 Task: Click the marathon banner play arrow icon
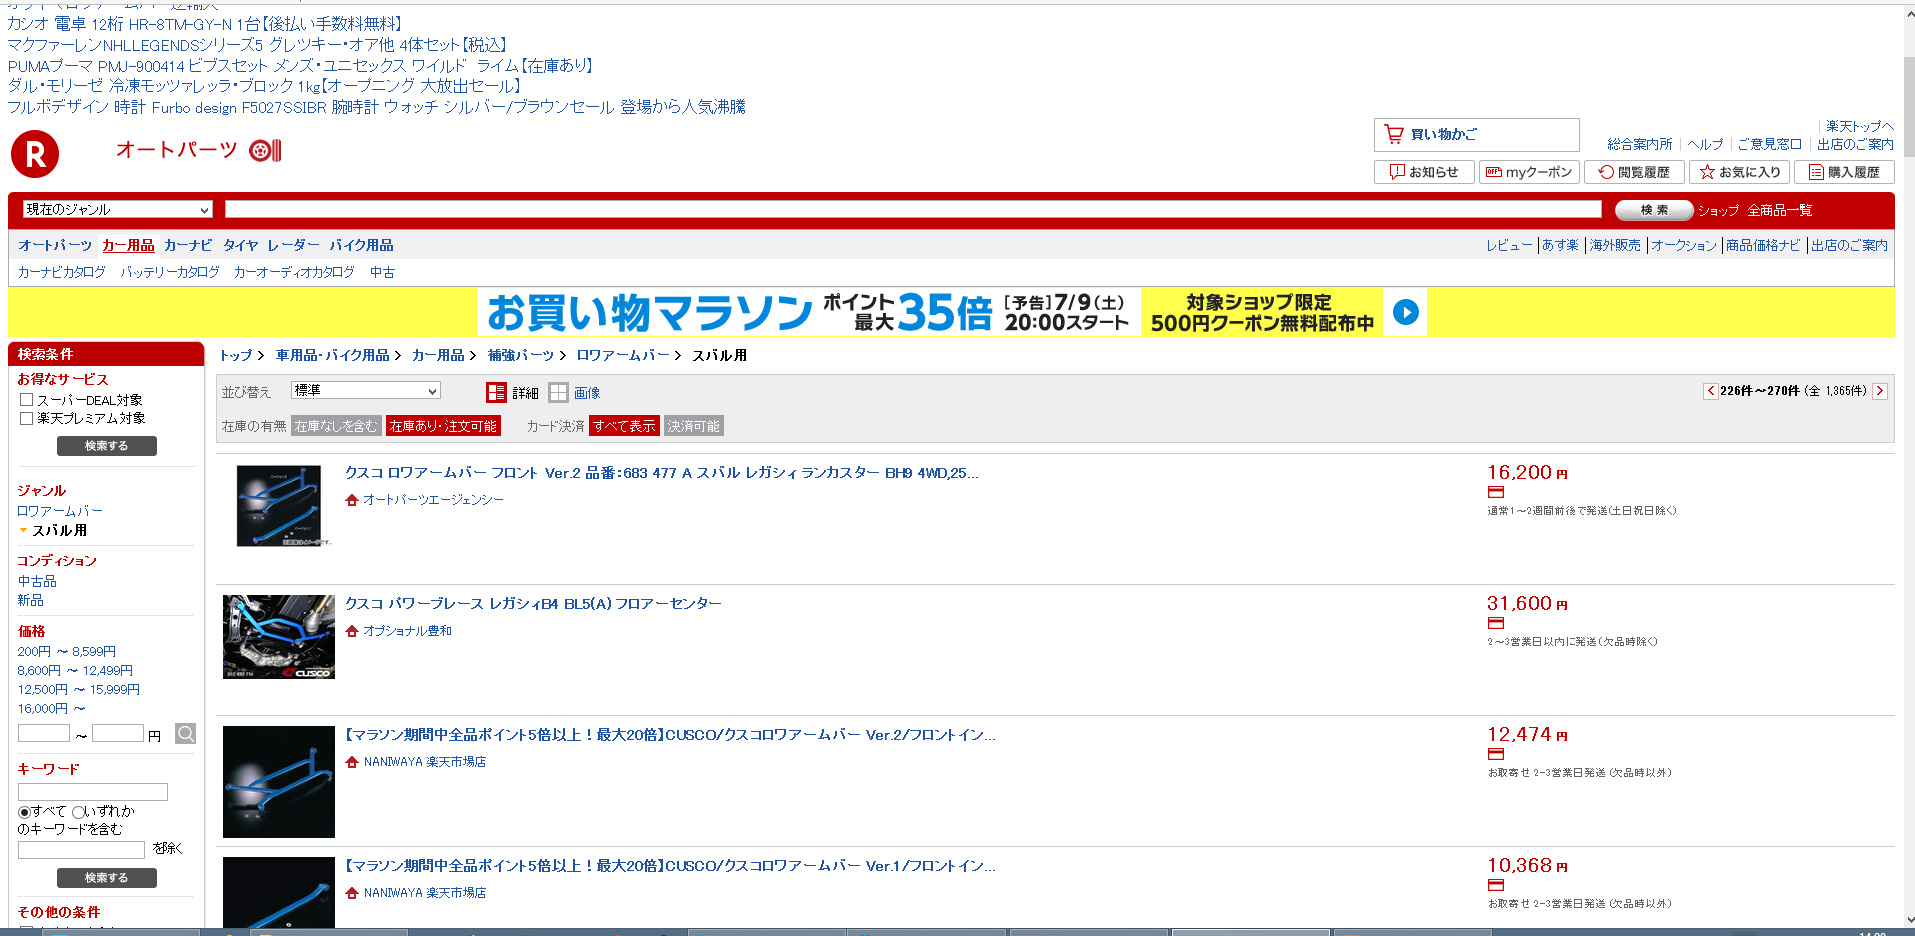click(1405, 312)
